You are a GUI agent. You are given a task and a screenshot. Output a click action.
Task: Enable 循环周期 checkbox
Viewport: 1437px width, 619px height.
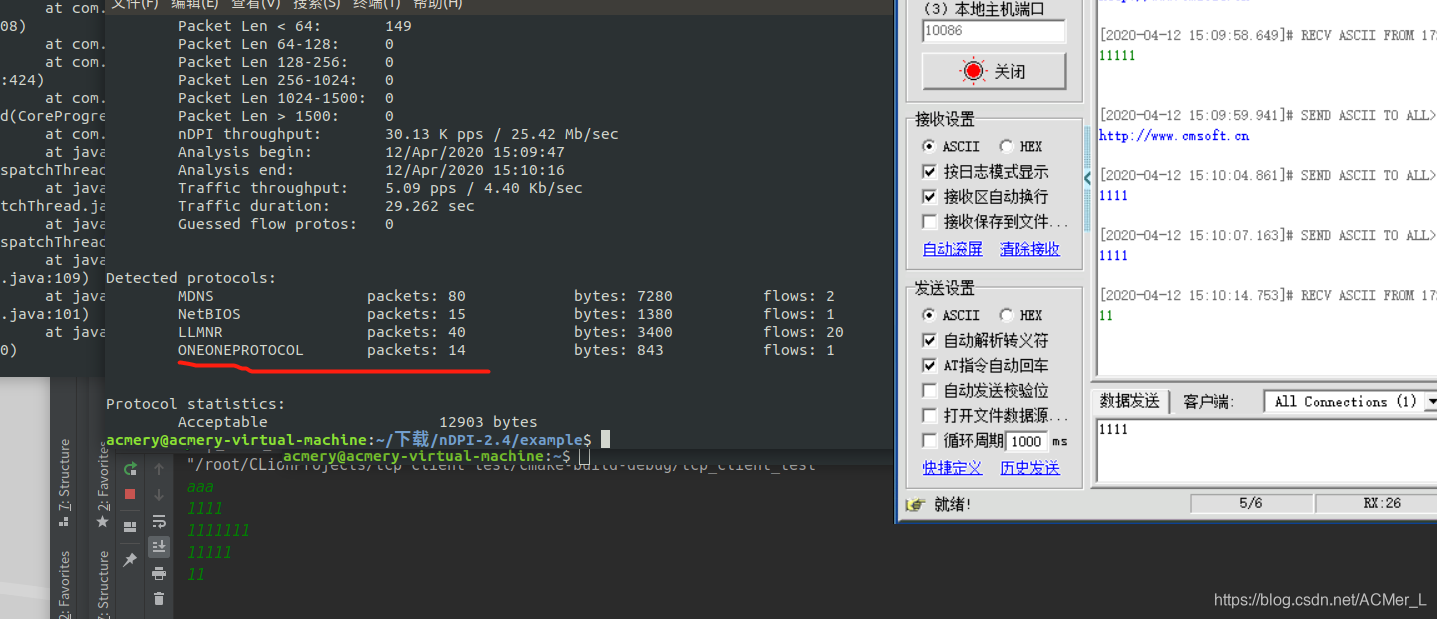[x=929, y=441]
